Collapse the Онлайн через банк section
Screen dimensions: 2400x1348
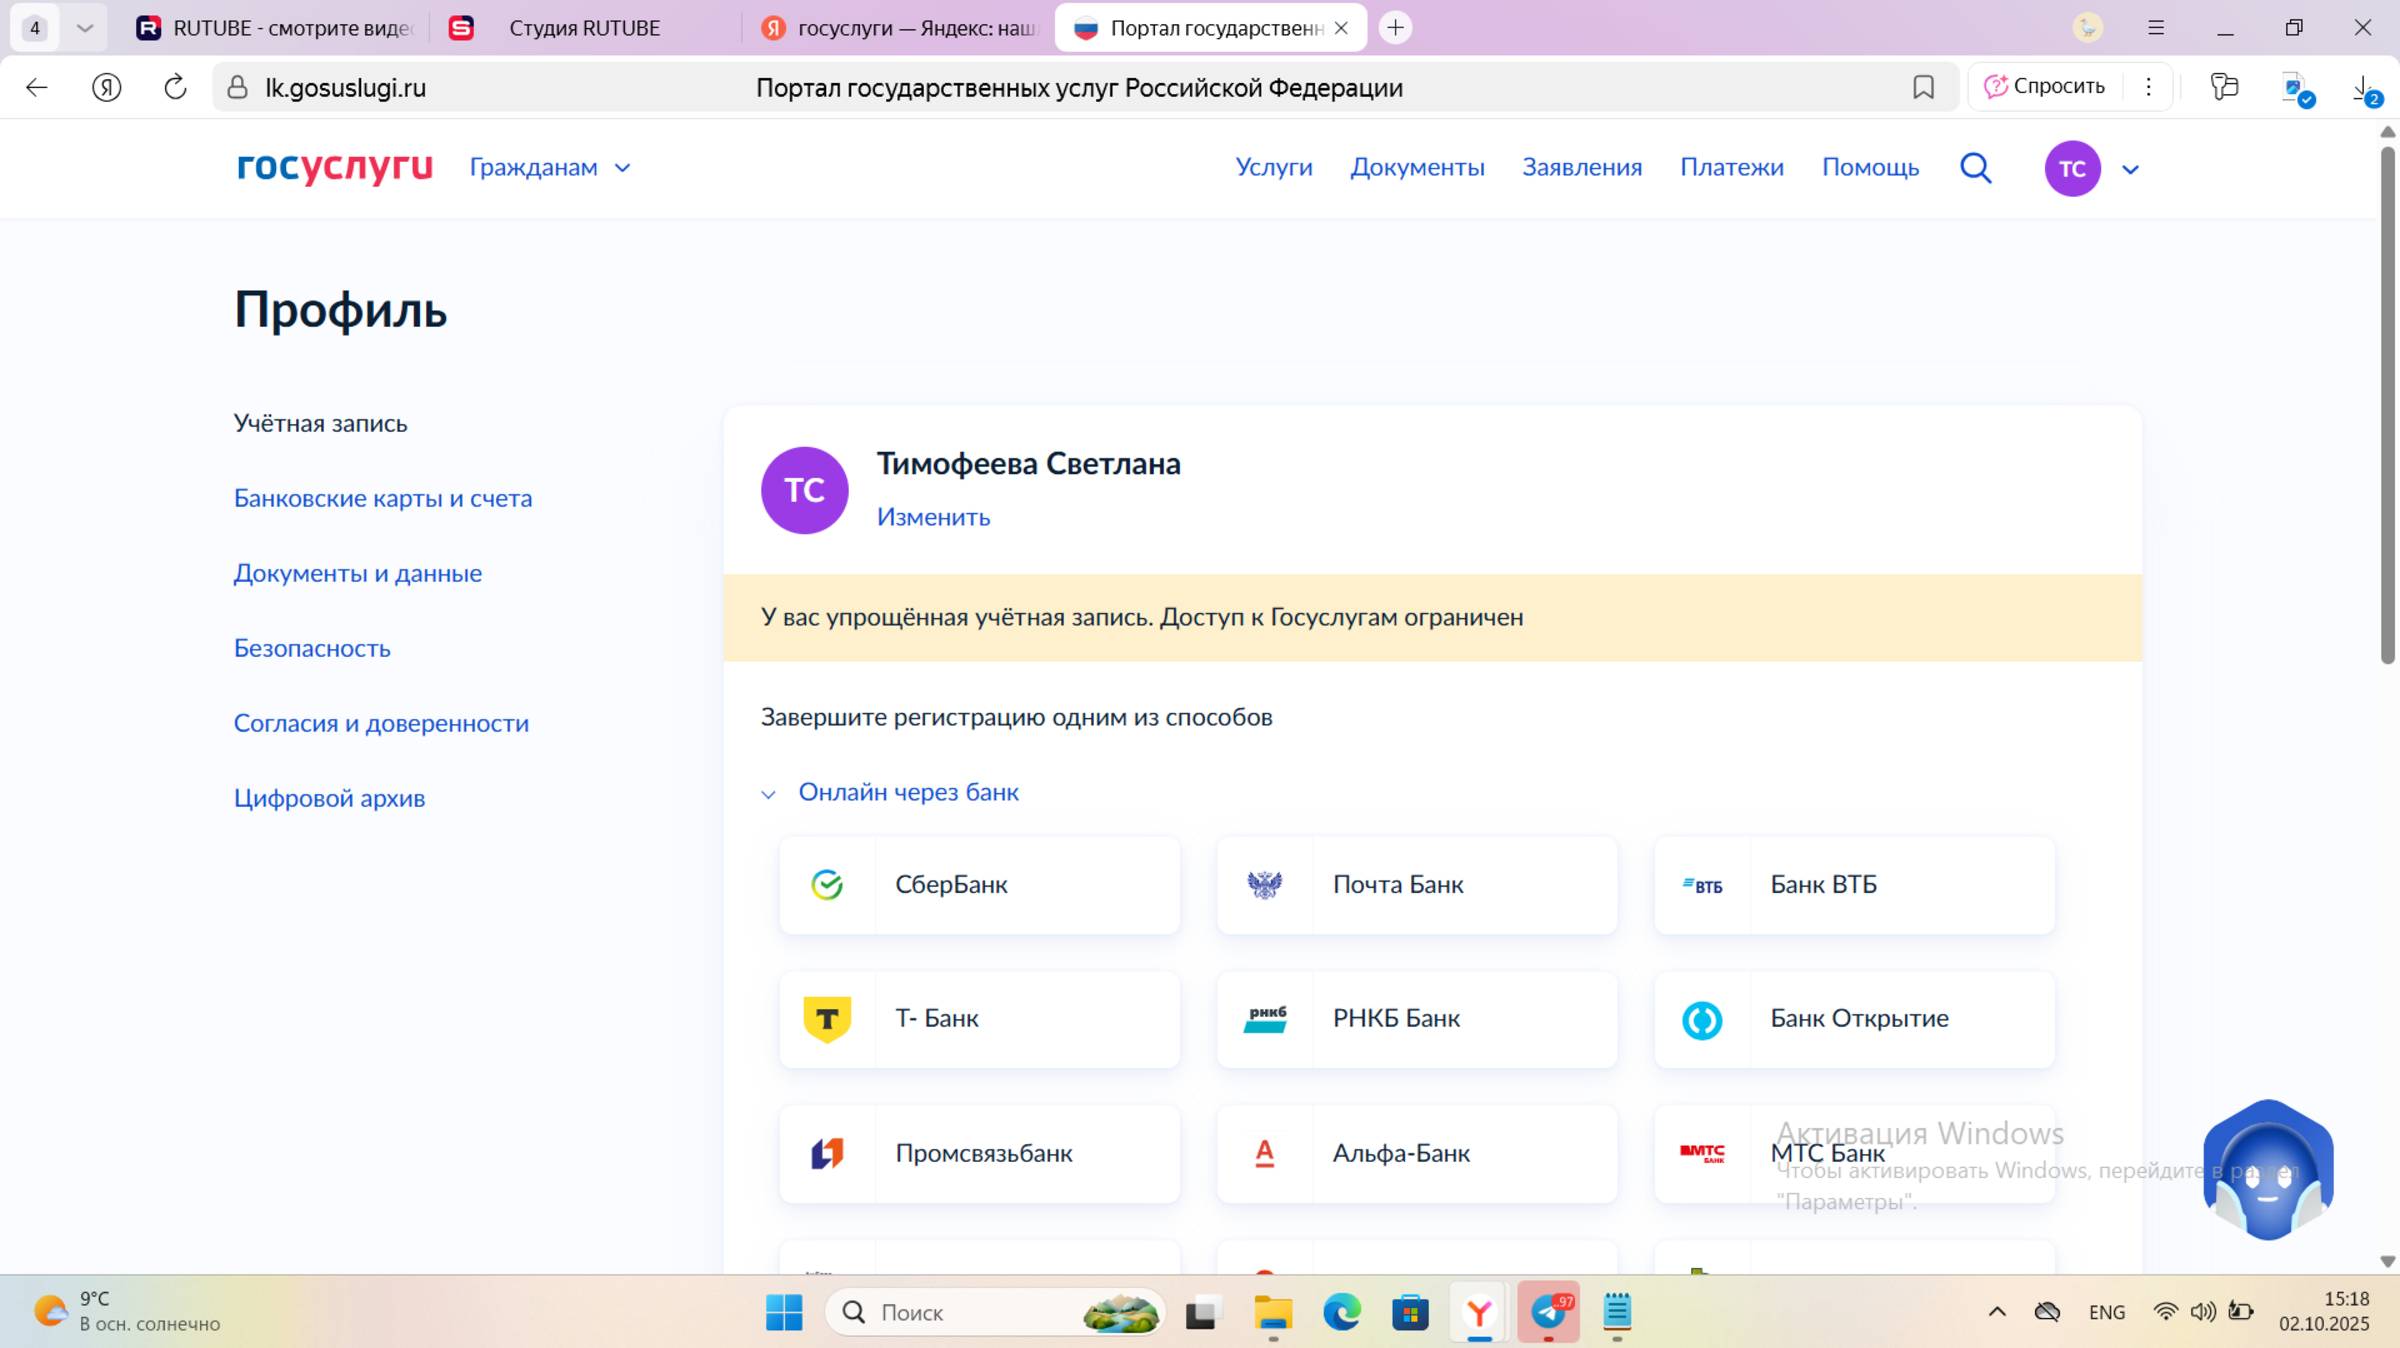point(907,793)
